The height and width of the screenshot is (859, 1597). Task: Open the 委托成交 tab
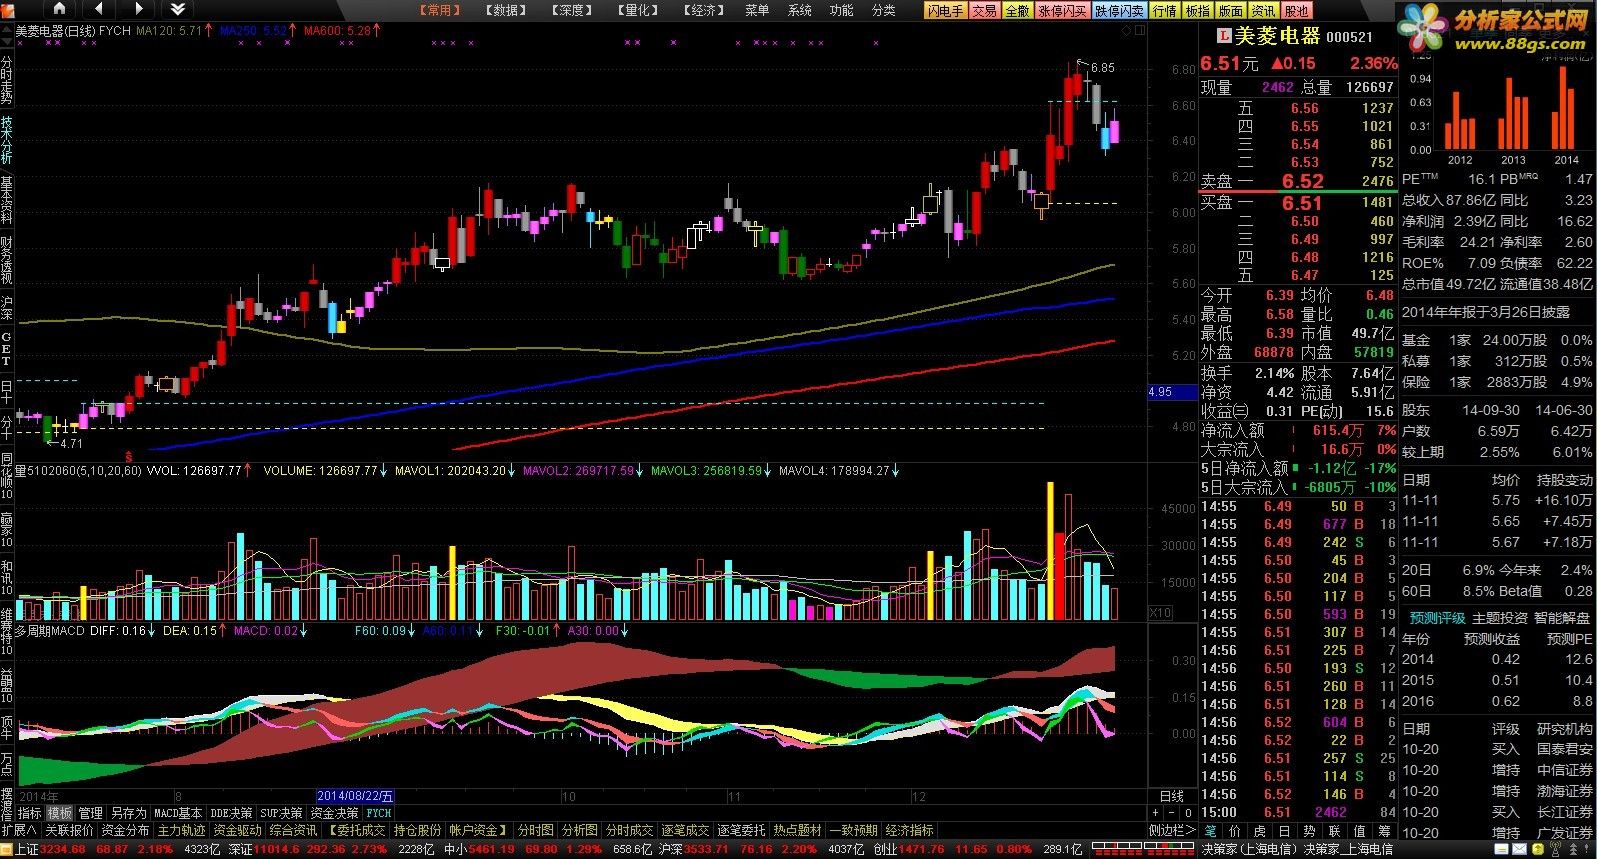(x=357, y=830)
